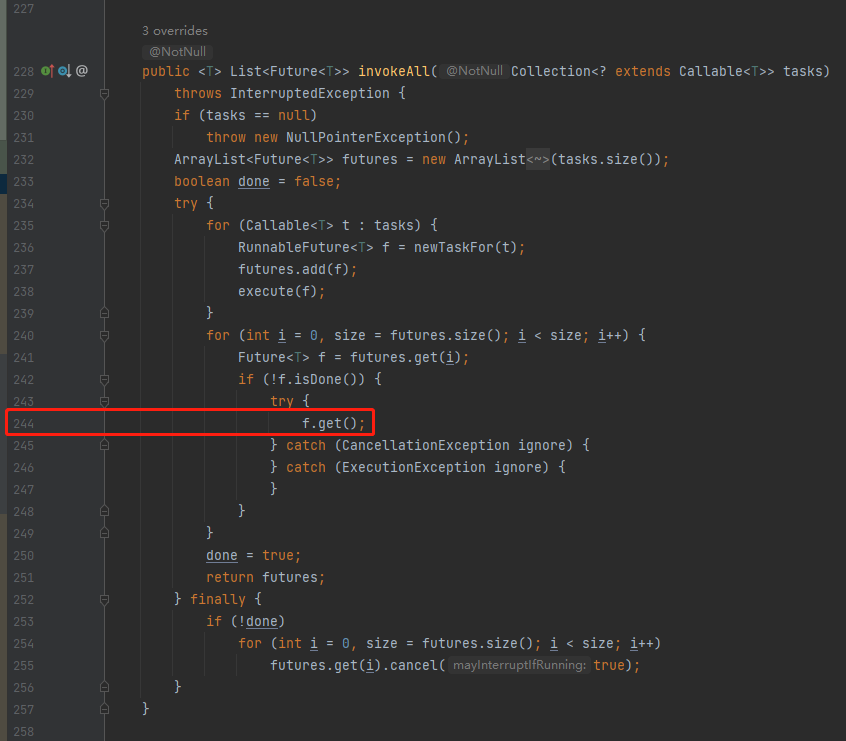Collapse the Callable for-loop fold at line 235
Screen dimensions: 846x741
(x=105, y=226)
